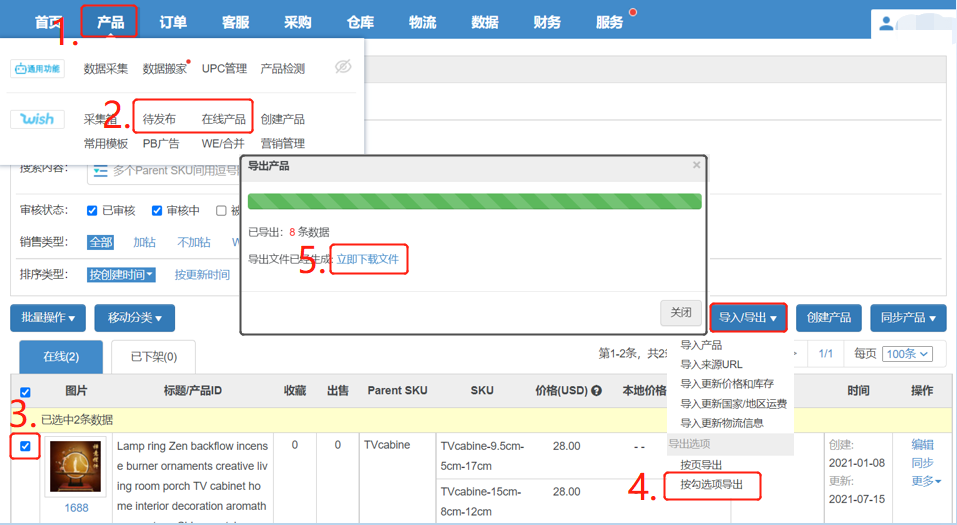The width and height of the screenshot is (957, 525).
Task: Open the 财务 navigation item
Action: click(x=547, y=23)
